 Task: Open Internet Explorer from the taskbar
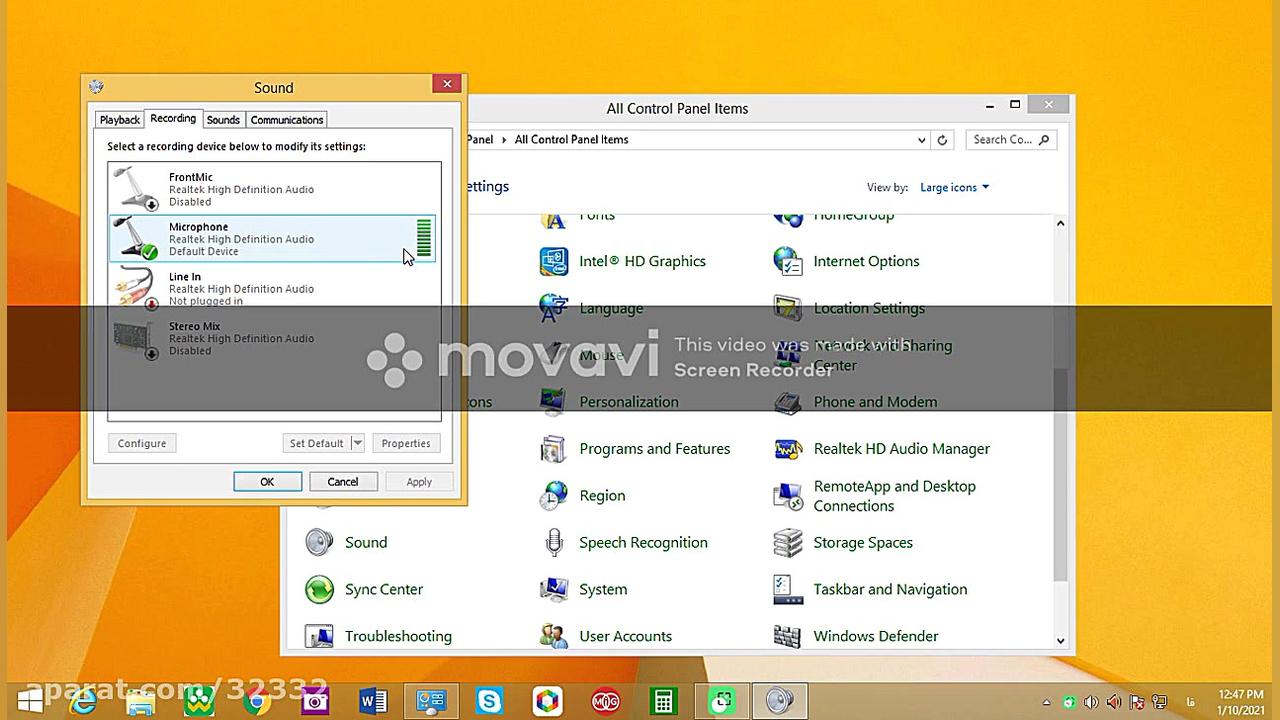(83, 701)
